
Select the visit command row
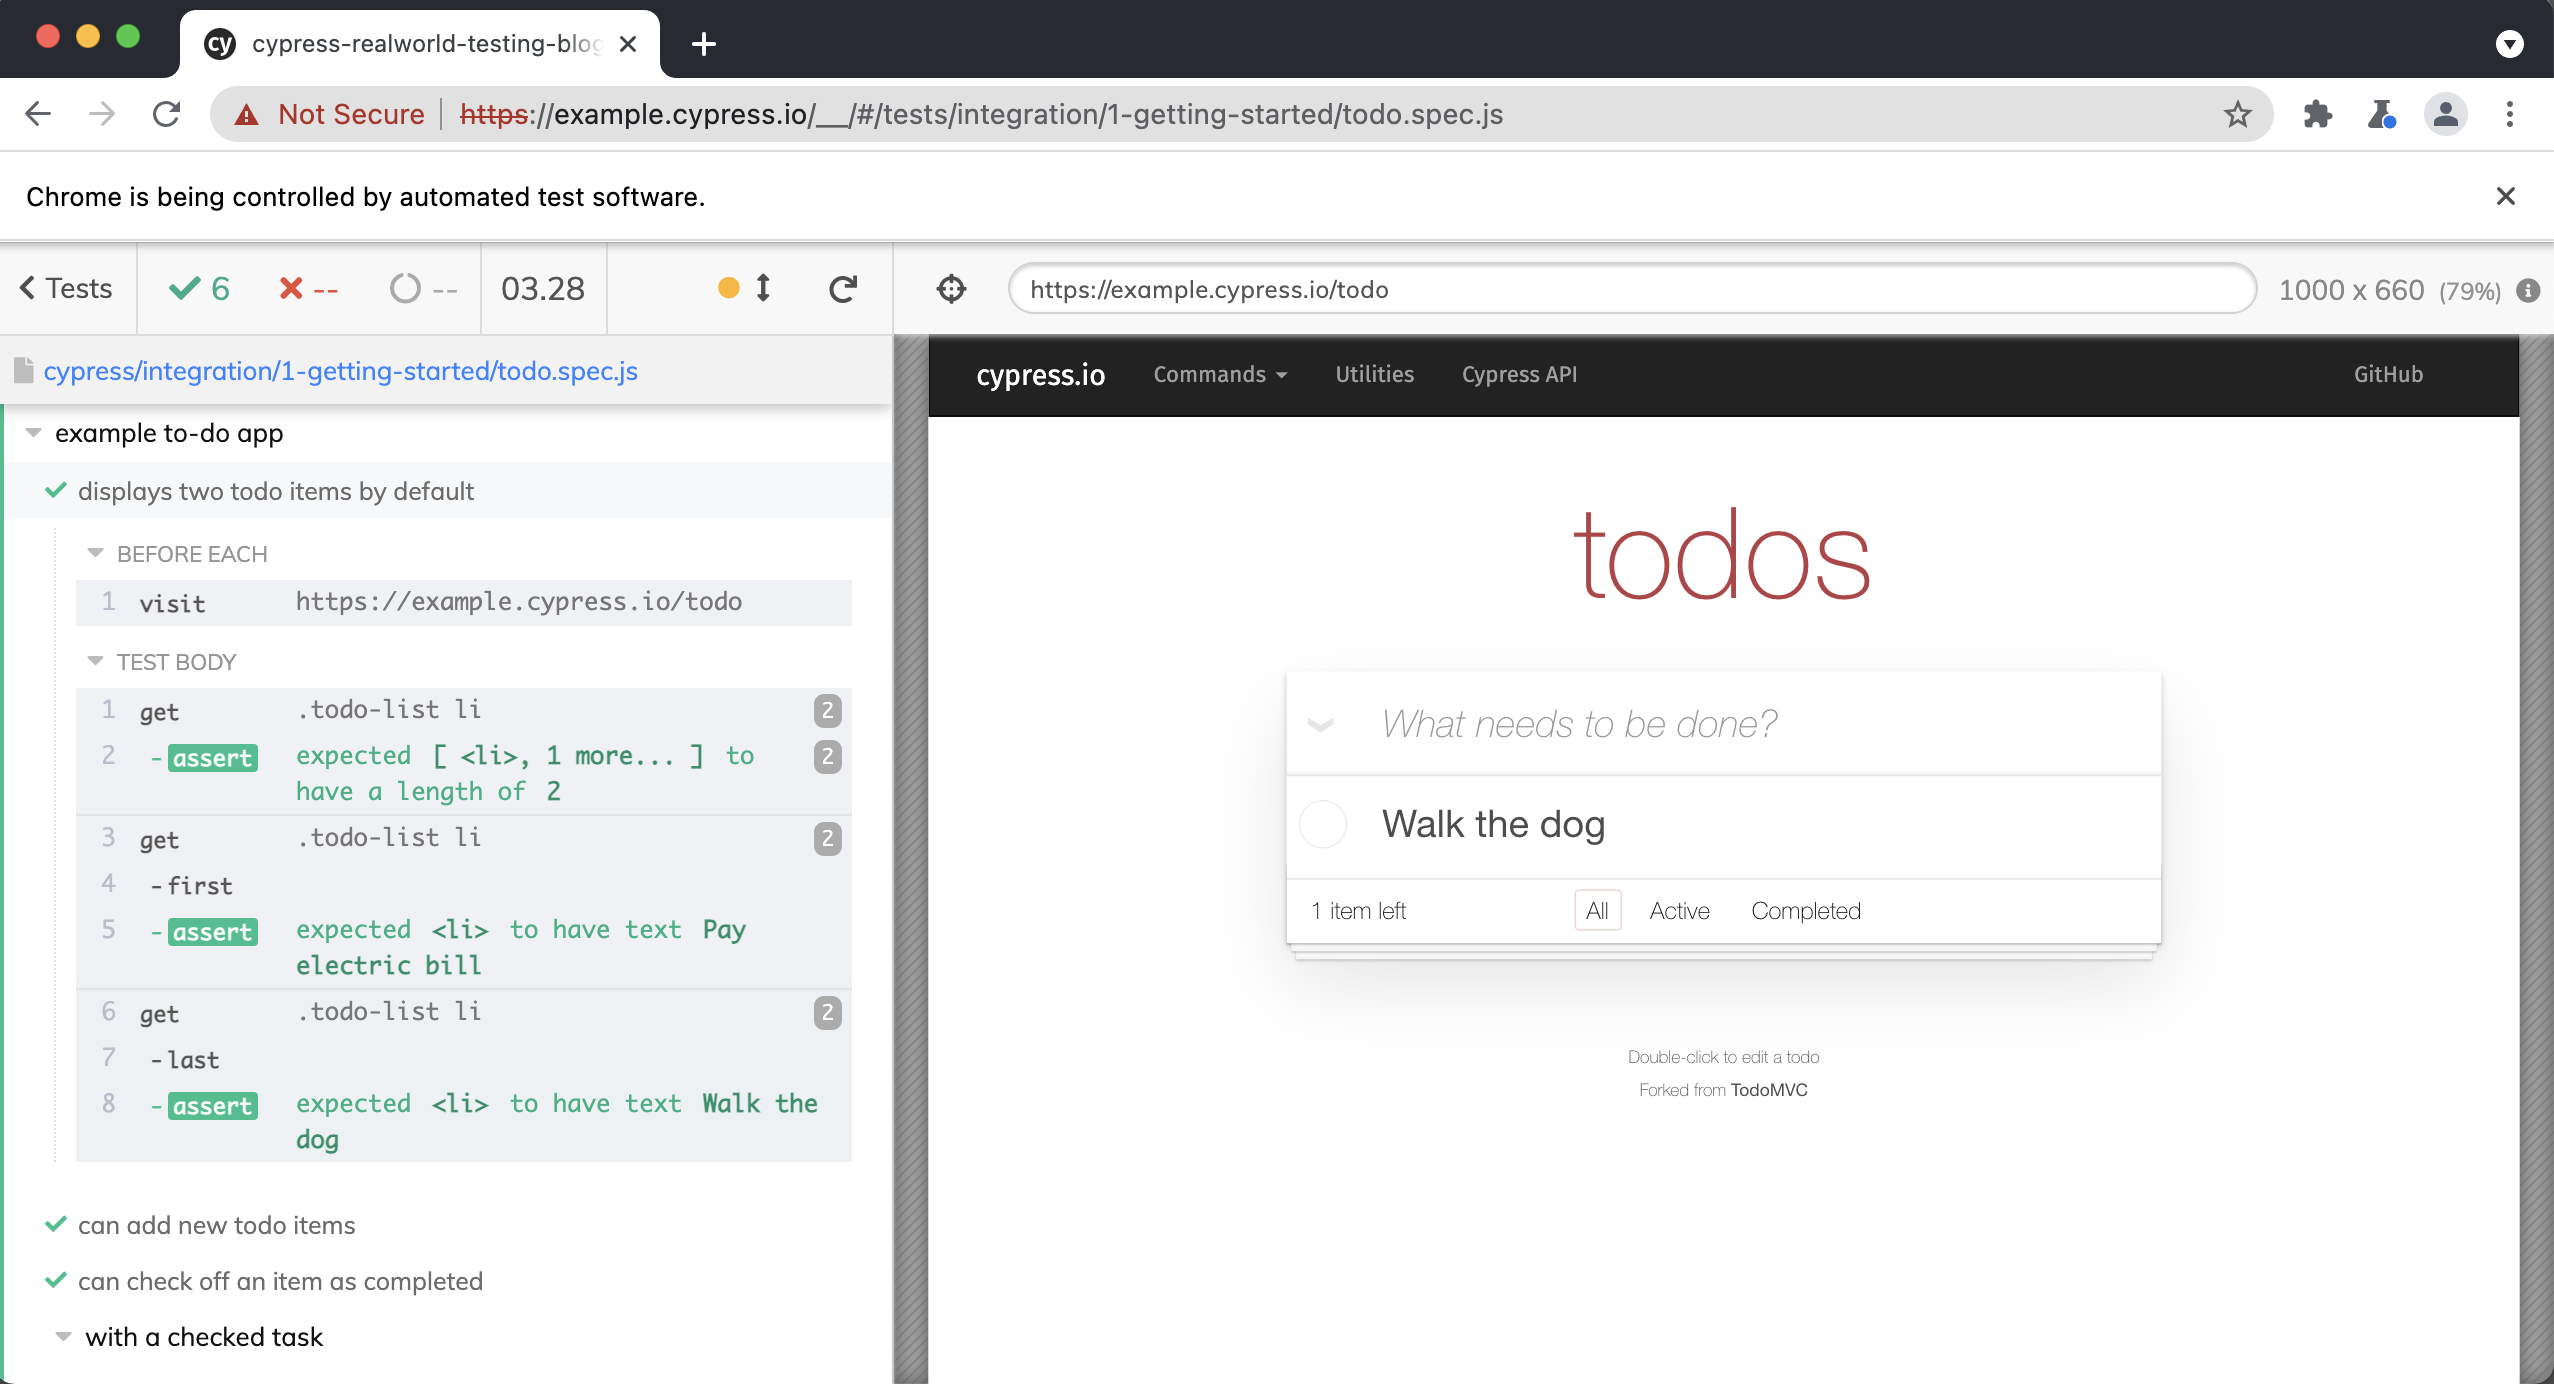(464, 602)
